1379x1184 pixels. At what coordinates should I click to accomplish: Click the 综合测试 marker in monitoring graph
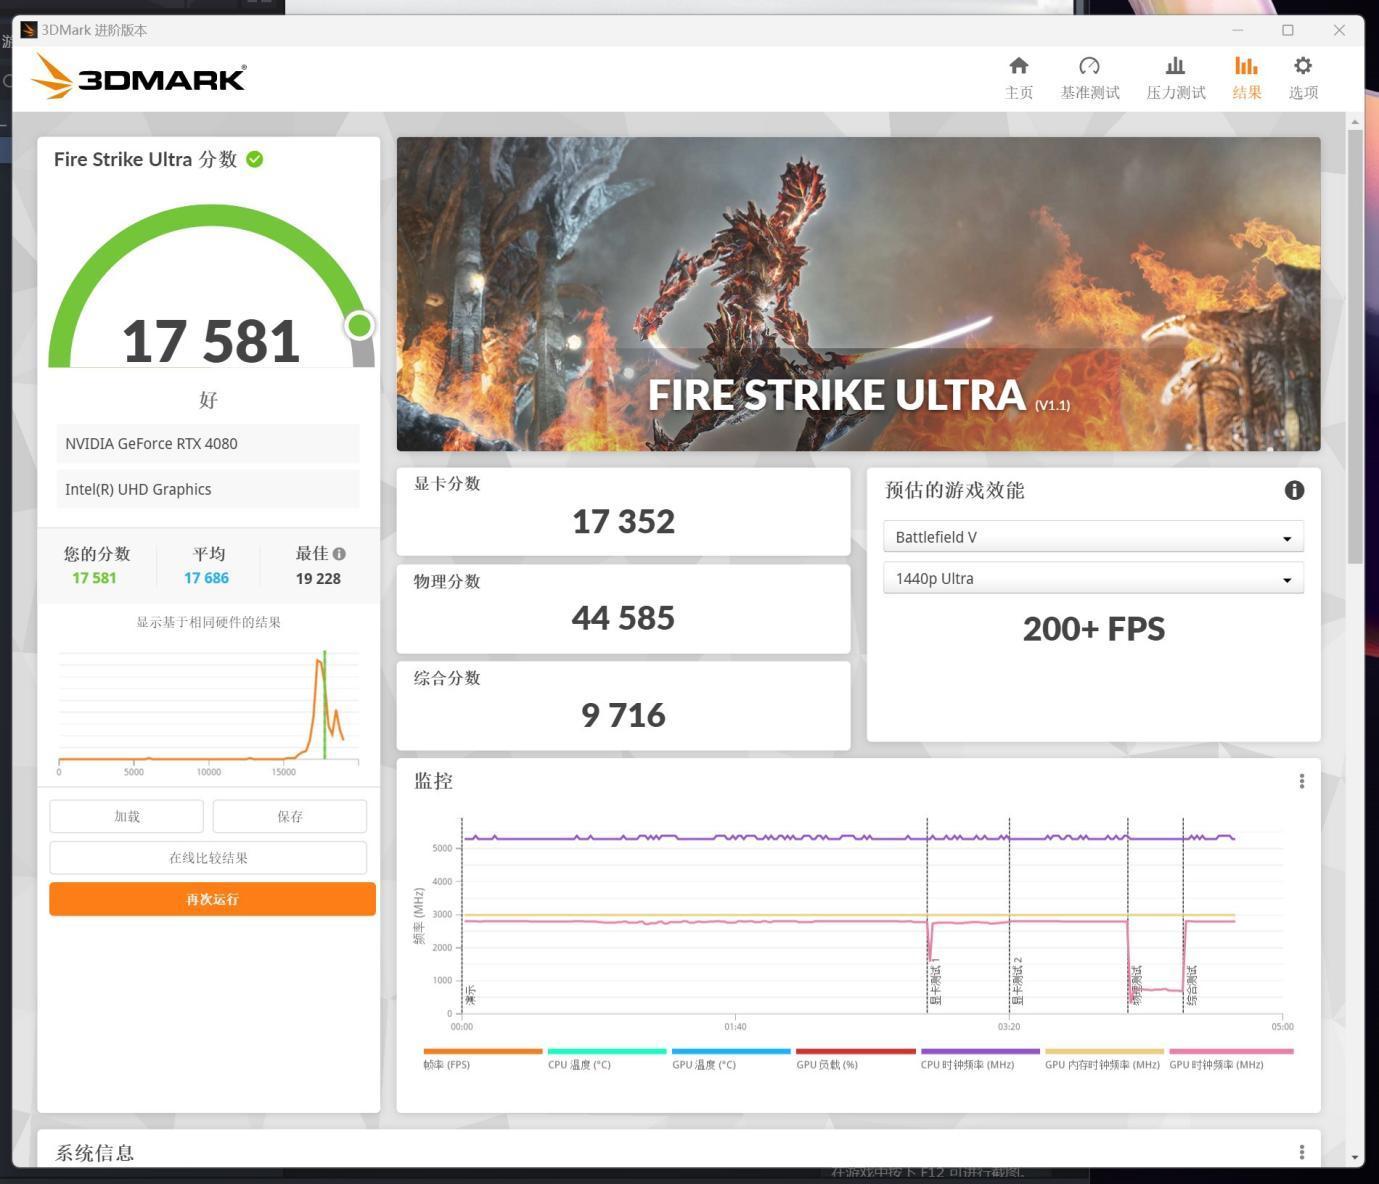tap(1192, 985)
